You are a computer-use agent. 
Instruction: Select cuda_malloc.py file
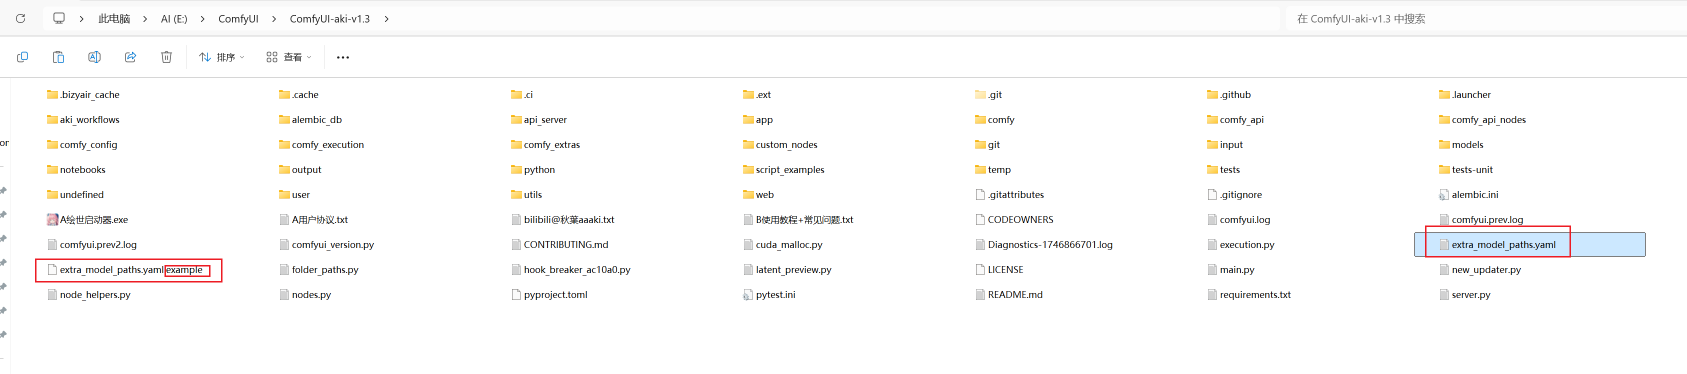pos(783,244)
